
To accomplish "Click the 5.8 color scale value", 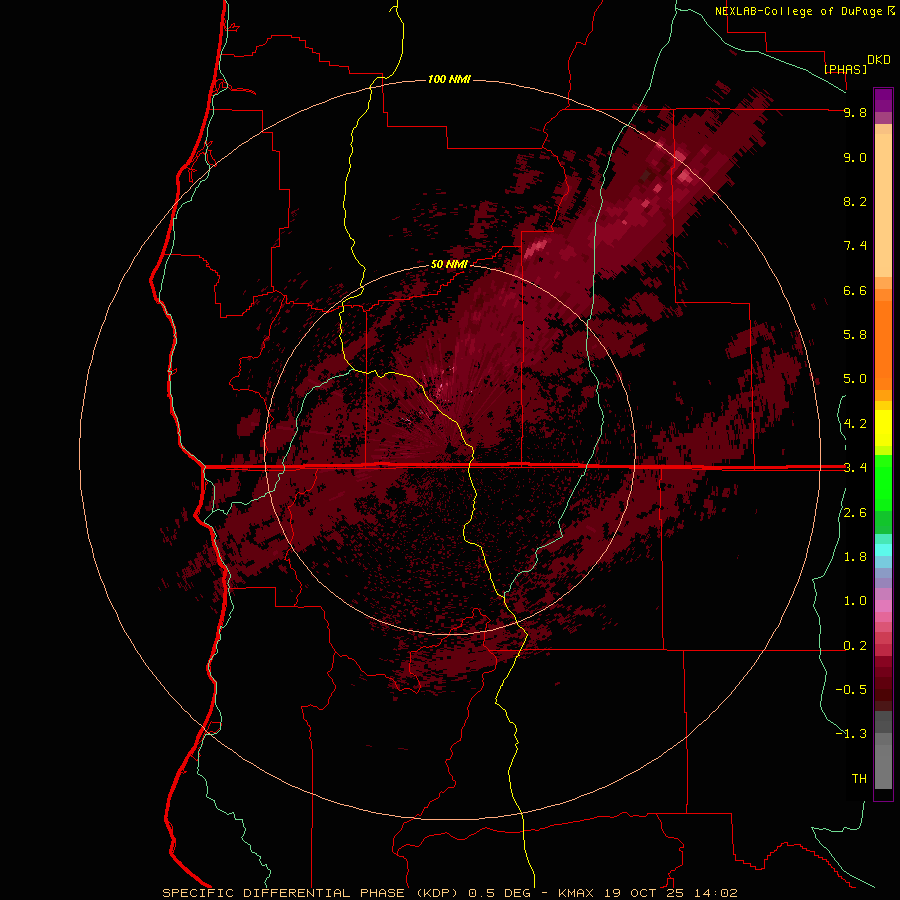I will (855, 335).
